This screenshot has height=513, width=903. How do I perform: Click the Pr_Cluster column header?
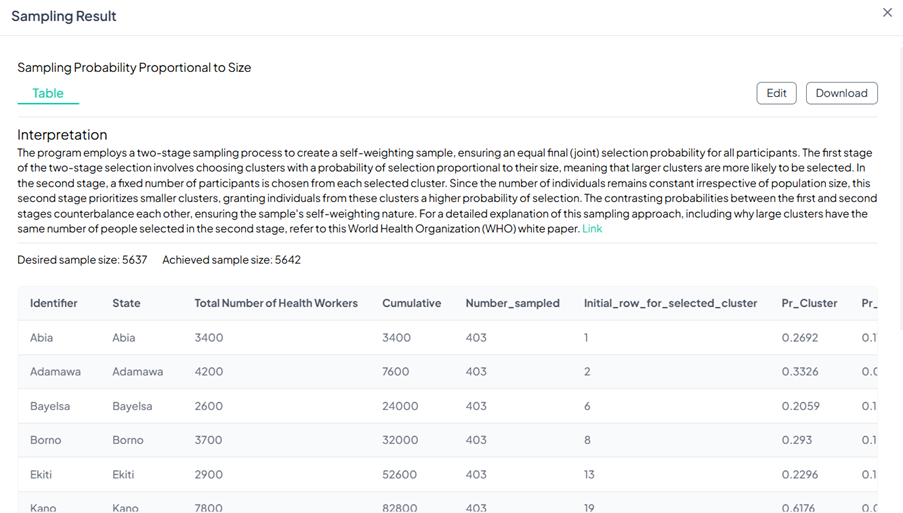point(809,303)
